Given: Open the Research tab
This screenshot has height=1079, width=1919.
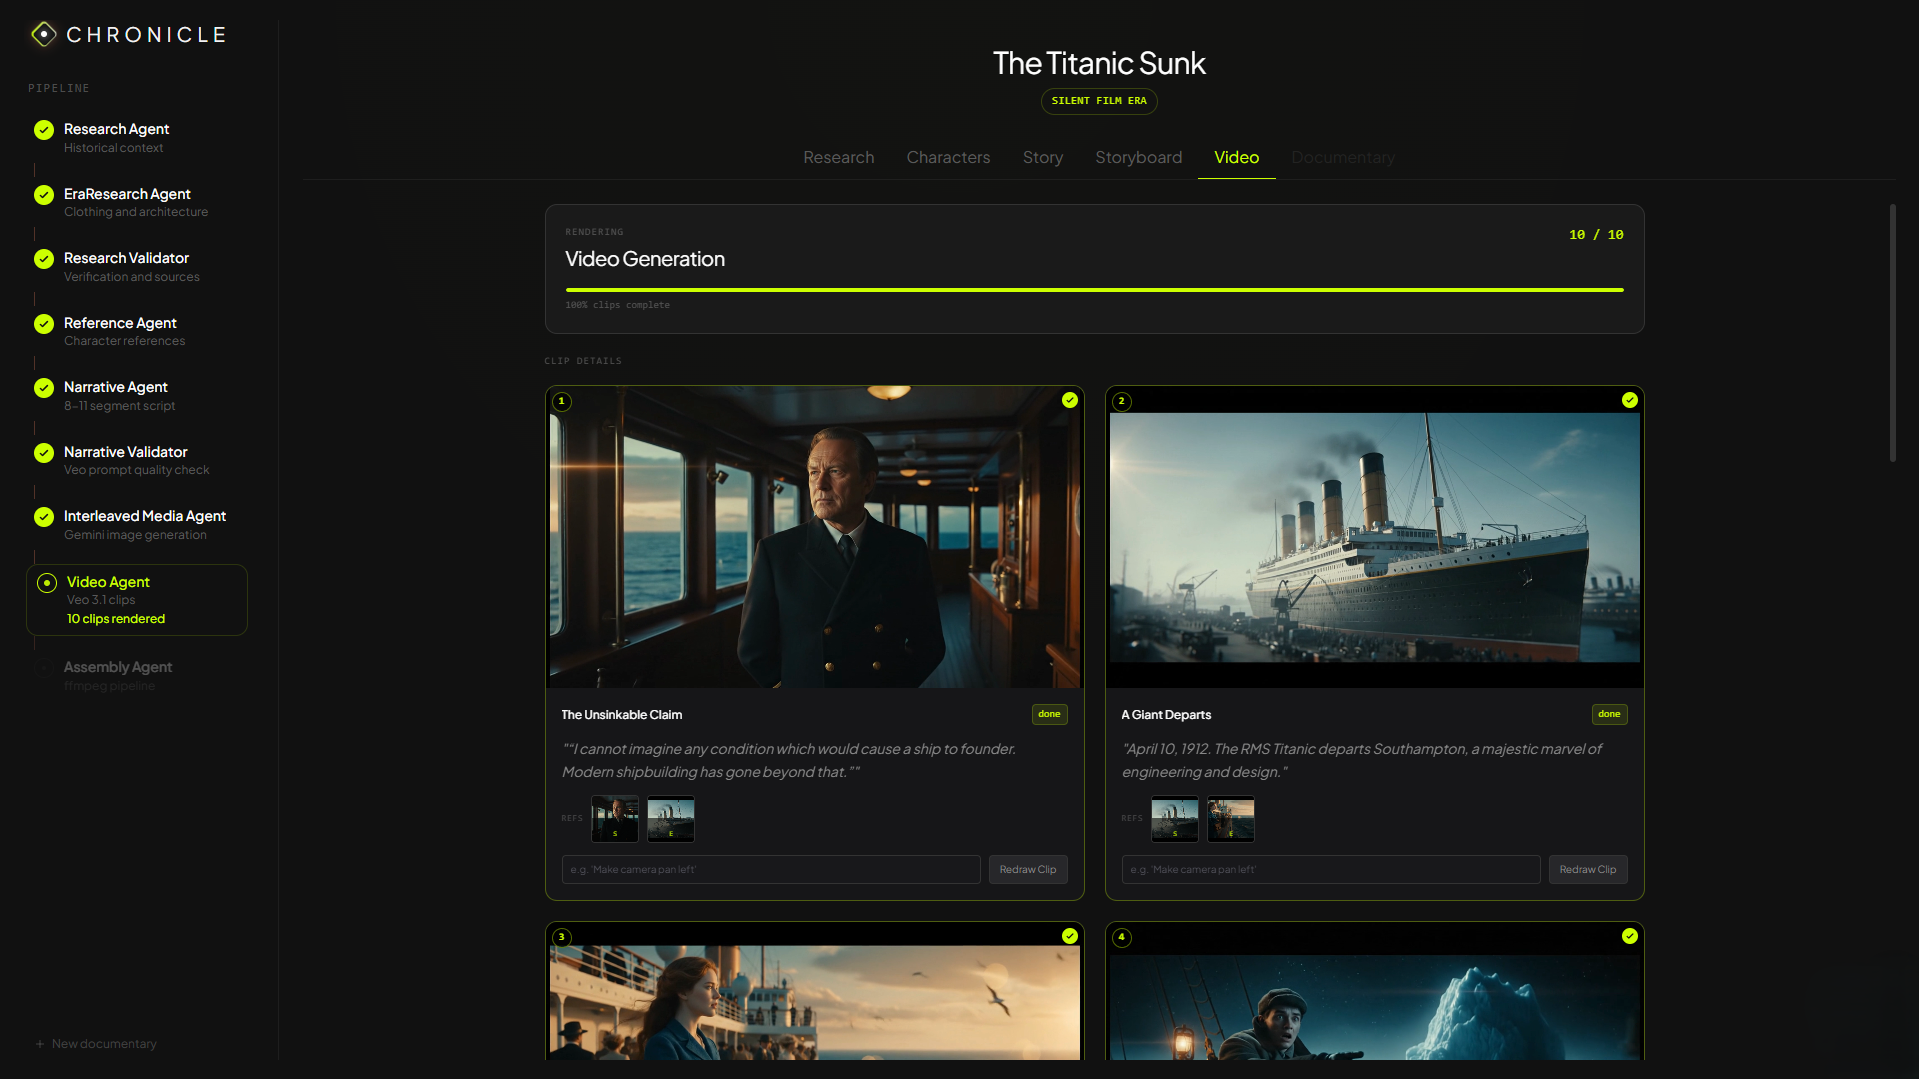Looking at the screenshot, I should click(x=838, y=158).
